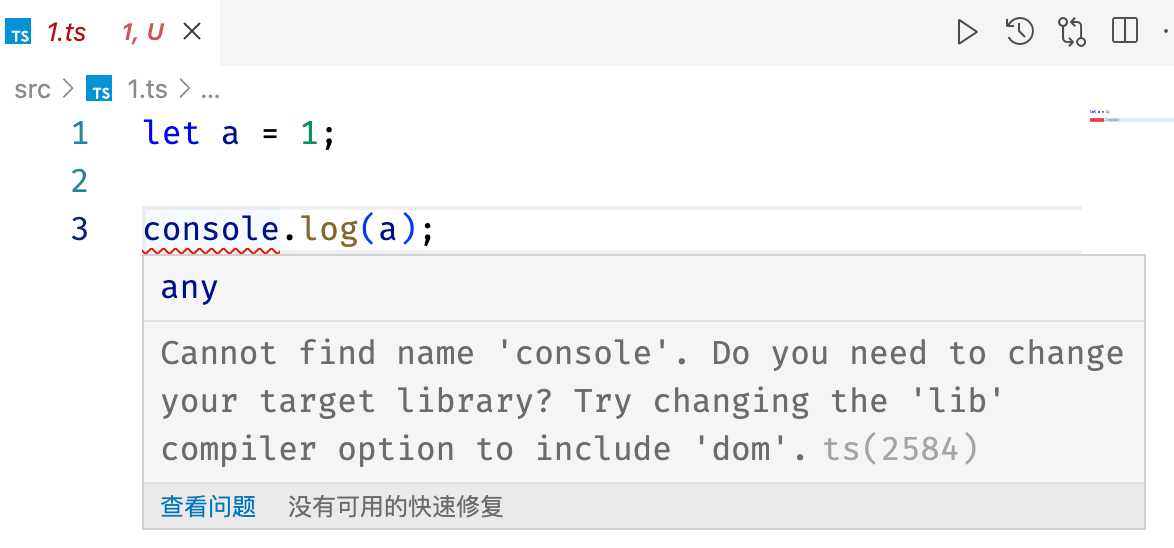The height and width of the screenshot is (548, 1174).
Task: Open the 查看问题 link in the hover
Action: coord(208,507)
